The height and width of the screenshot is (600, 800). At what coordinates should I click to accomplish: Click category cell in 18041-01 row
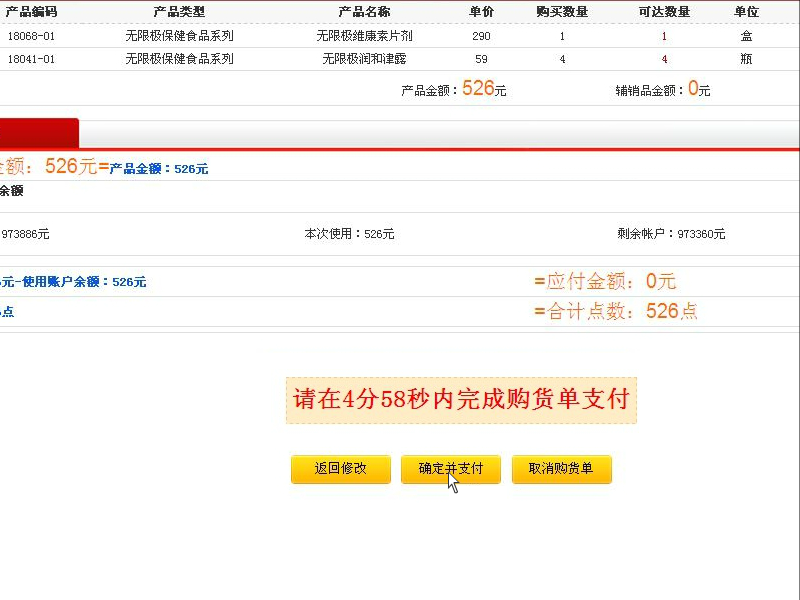click(180, 59)
